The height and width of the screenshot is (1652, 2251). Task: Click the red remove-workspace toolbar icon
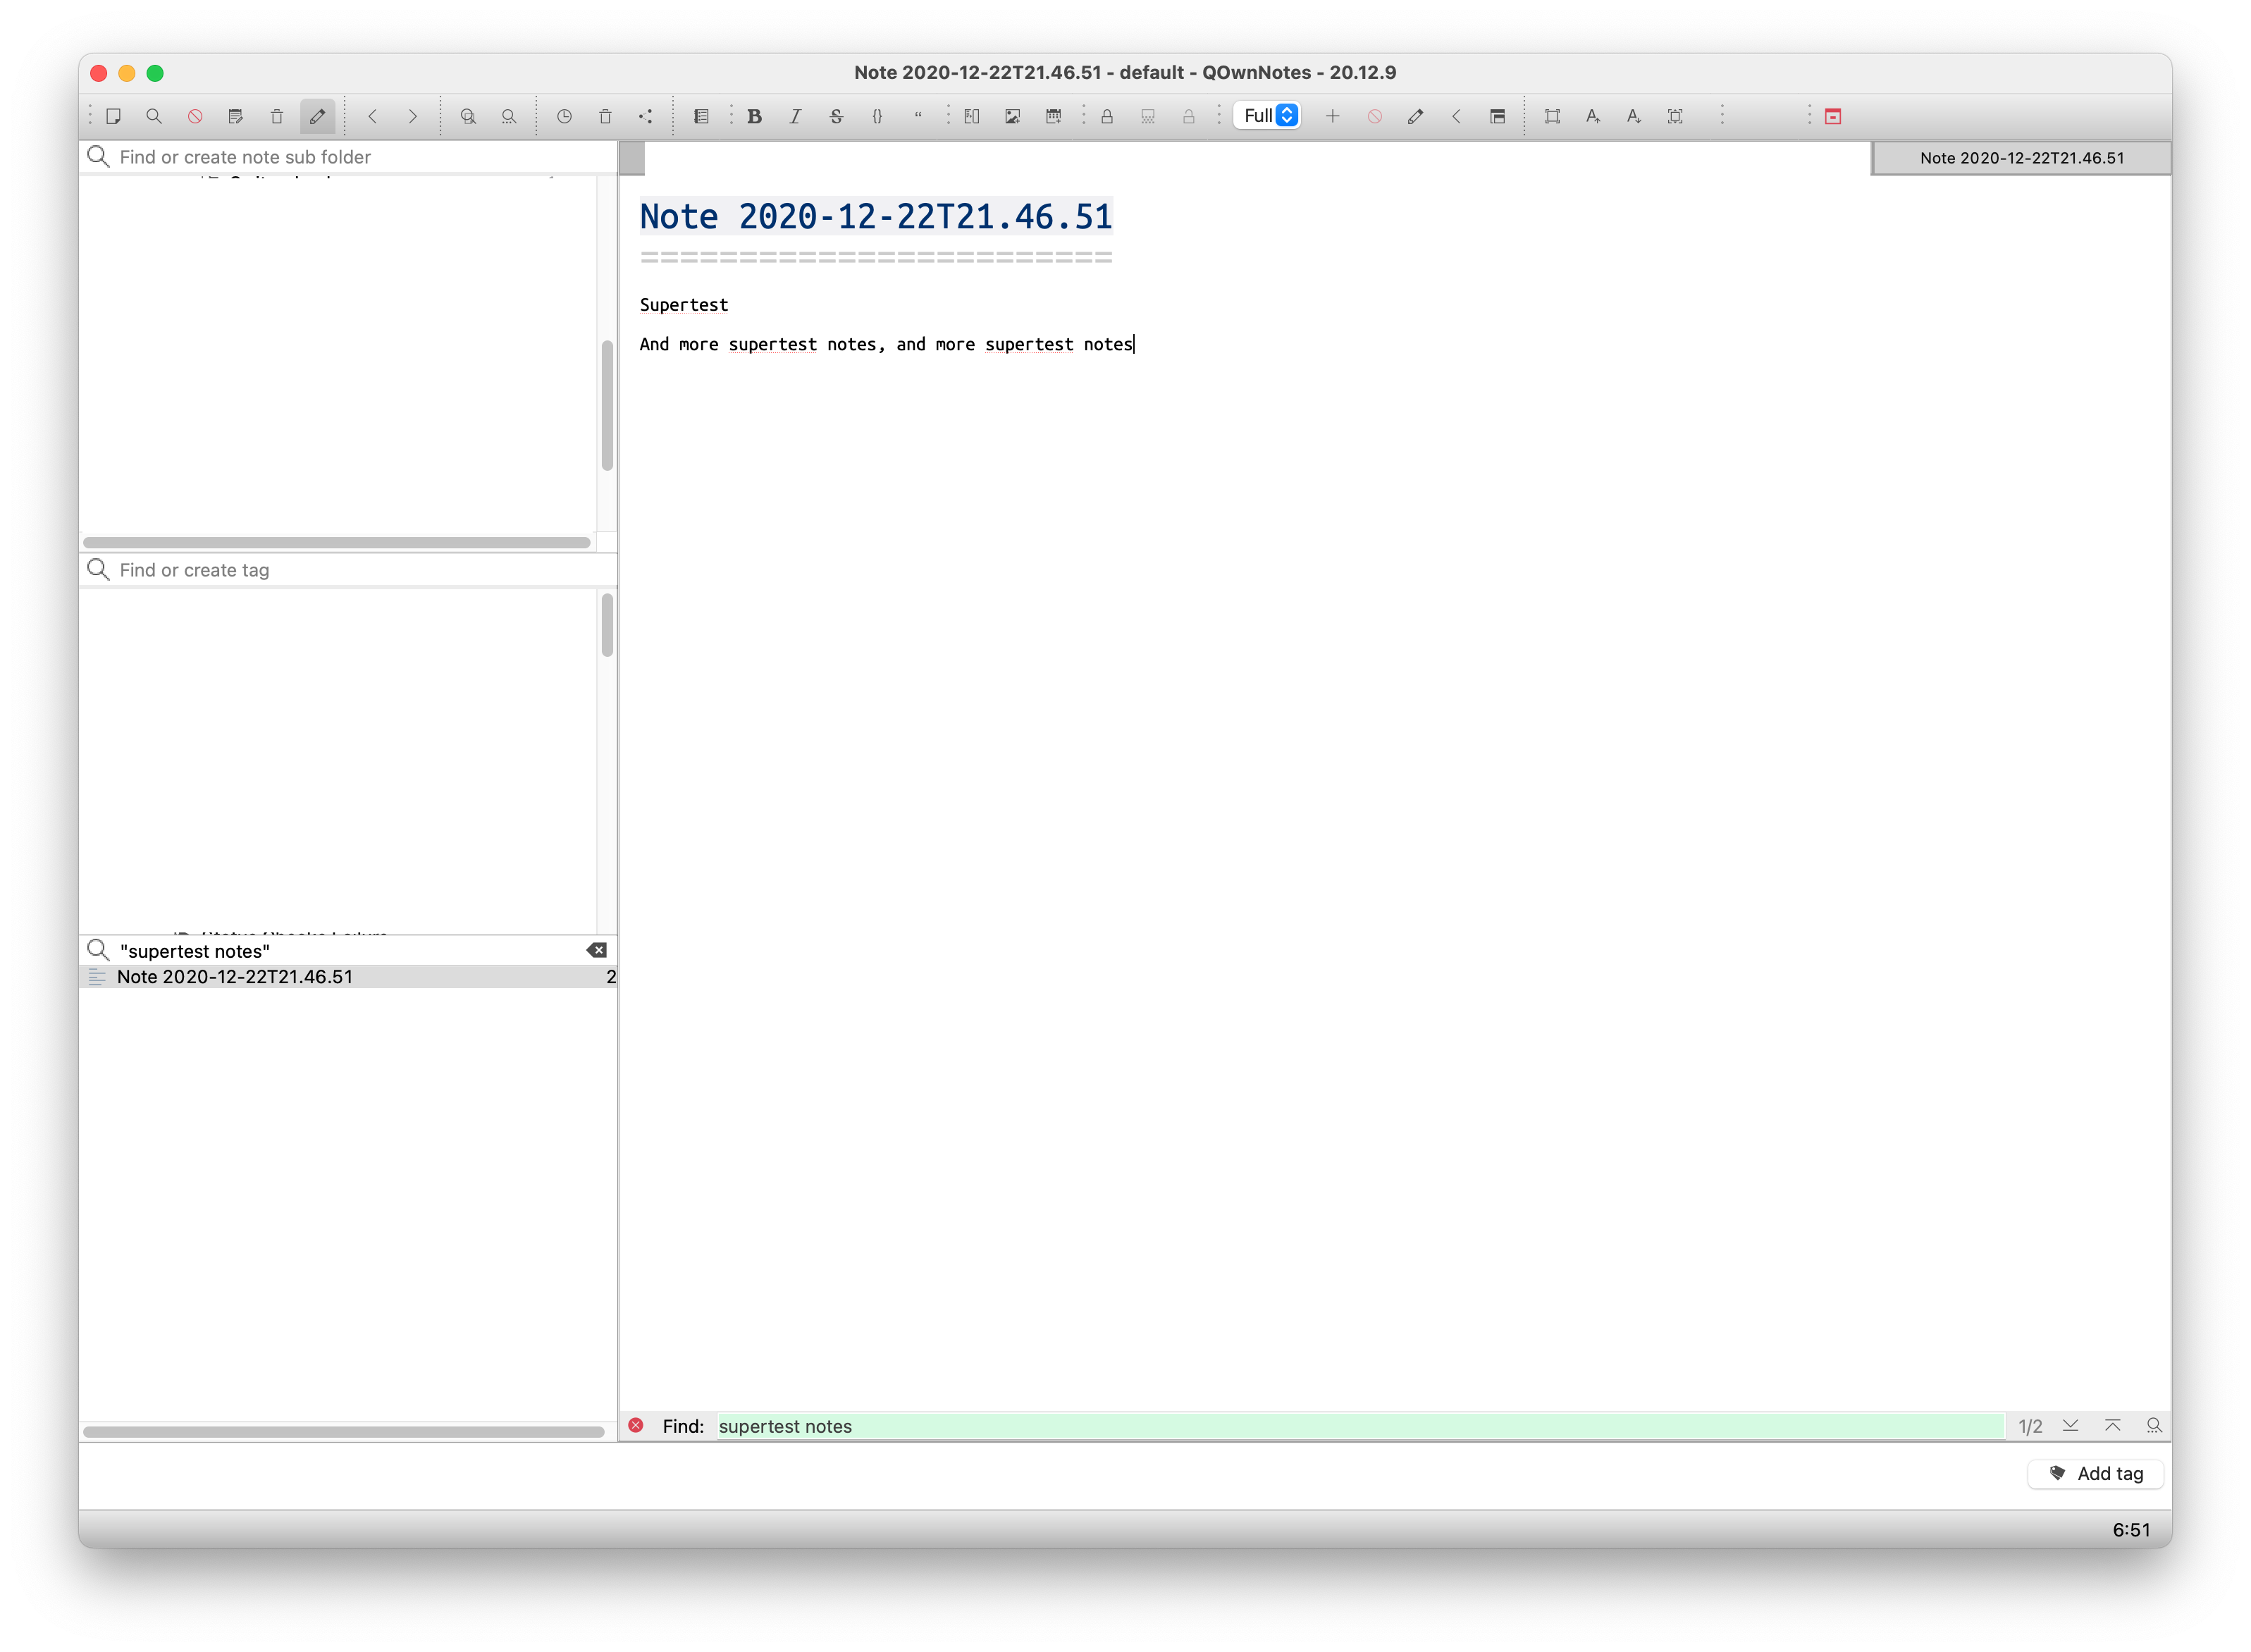pyautogui.click(x=1375, y=116)
